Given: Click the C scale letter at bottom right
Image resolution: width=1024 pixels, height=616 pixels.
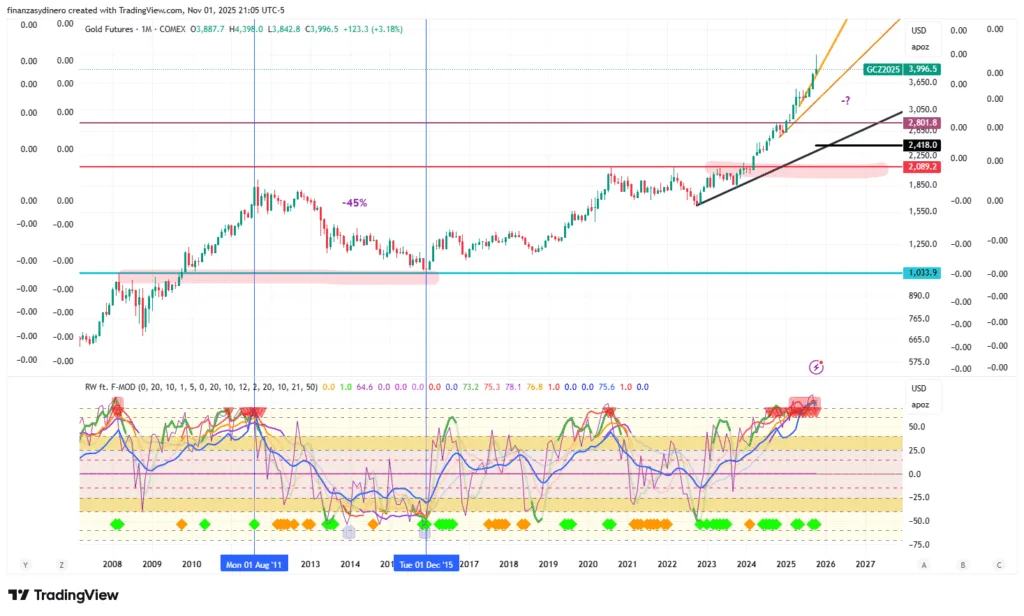Looking at the screenshot, I should tap(999, 564).
